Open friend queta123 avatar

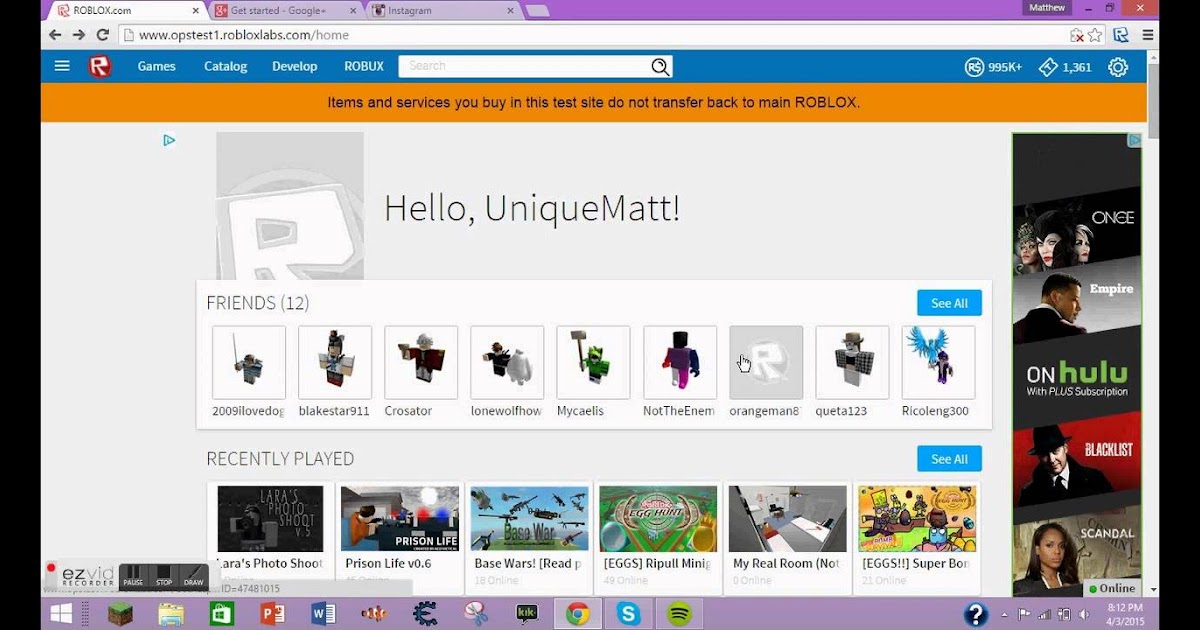click(852, 362)
